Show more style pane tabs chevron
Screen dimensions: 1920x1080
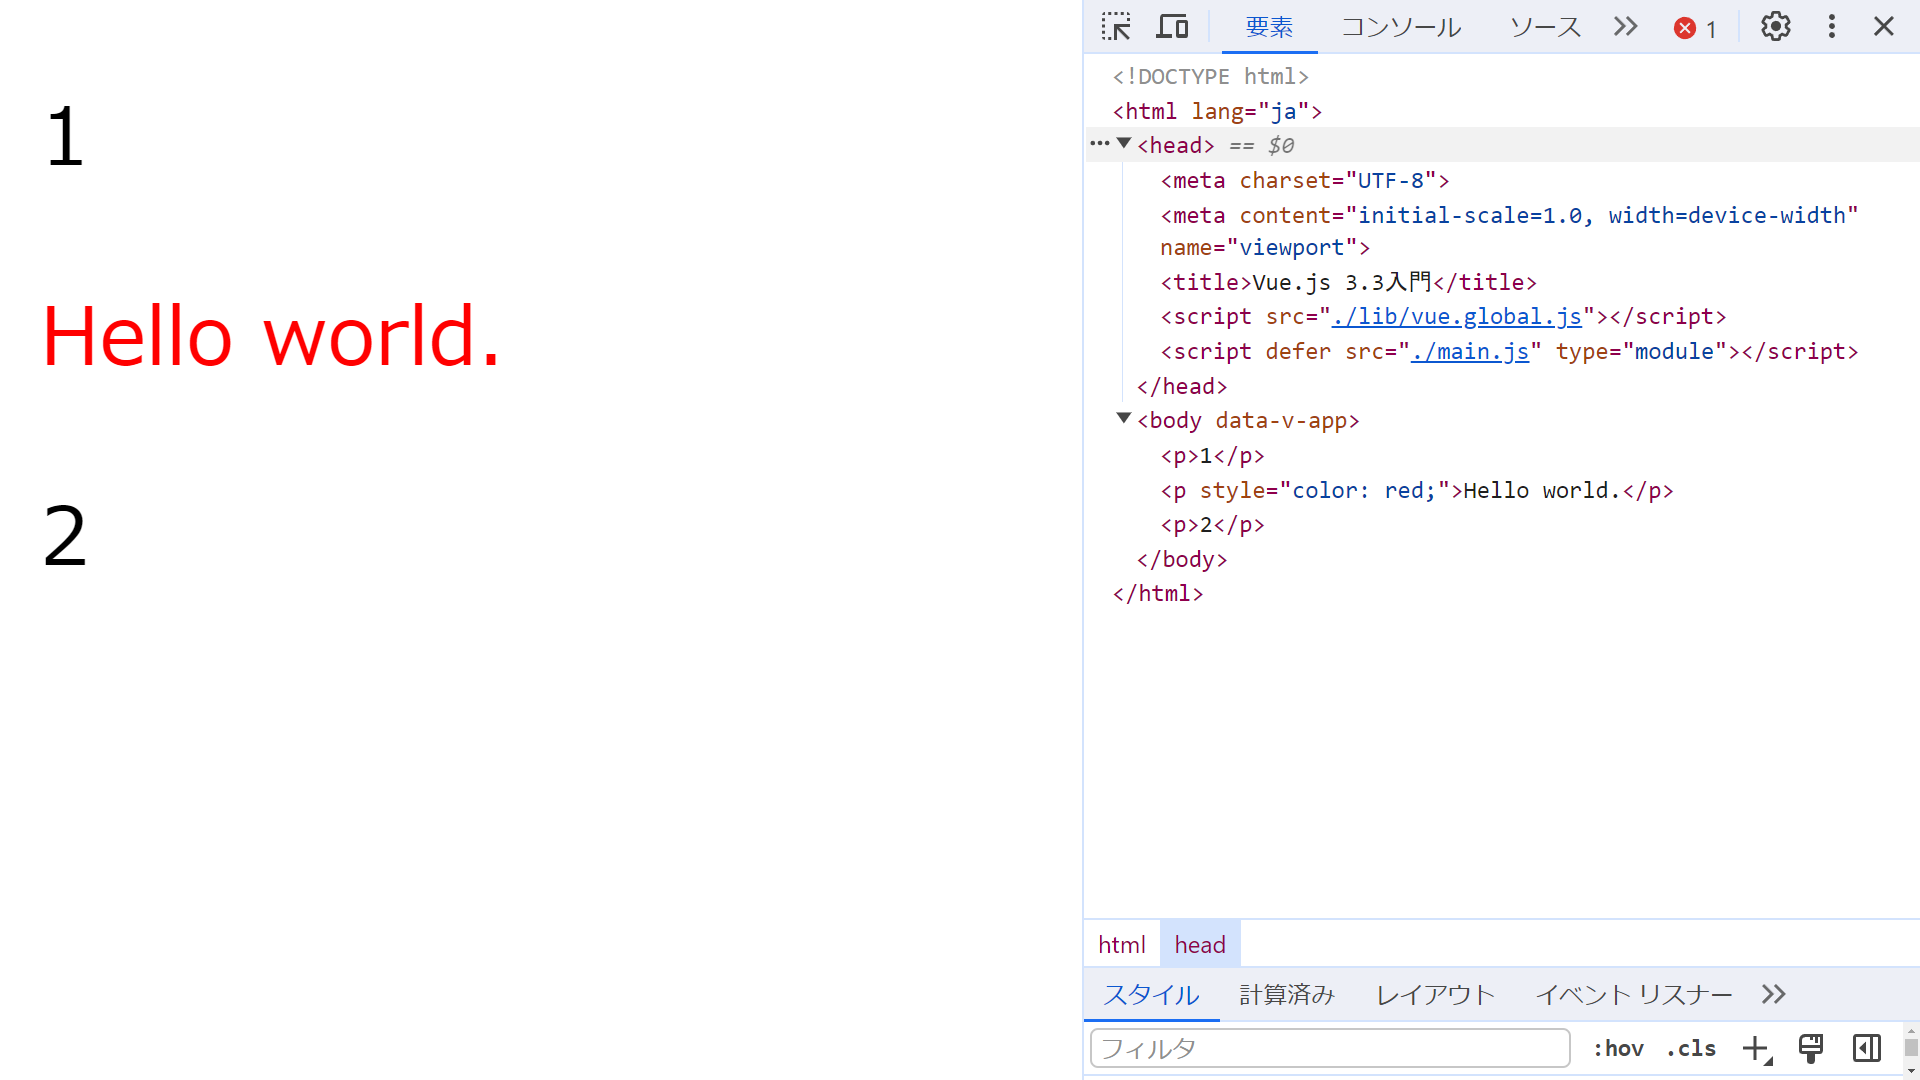1773,994
